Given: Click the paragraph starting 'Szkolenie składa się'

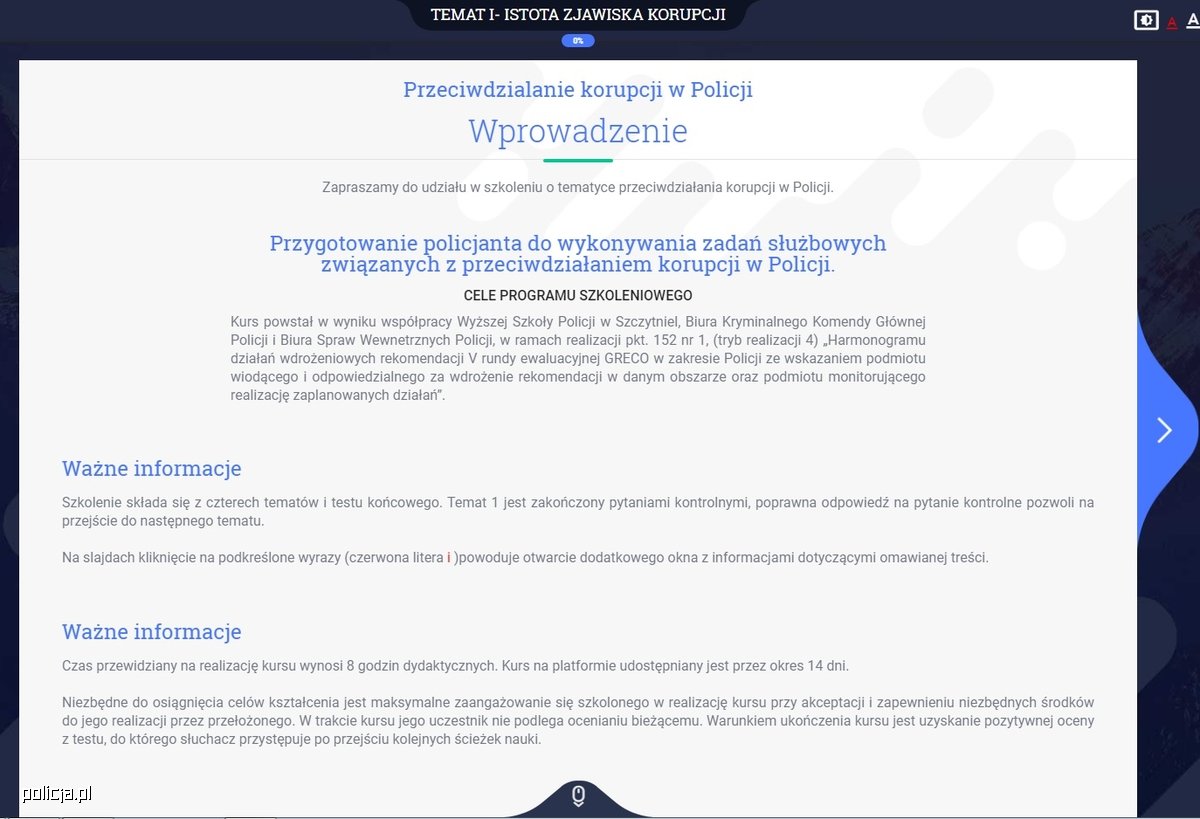Looking at the screenshot, I should tap(578, 511).
